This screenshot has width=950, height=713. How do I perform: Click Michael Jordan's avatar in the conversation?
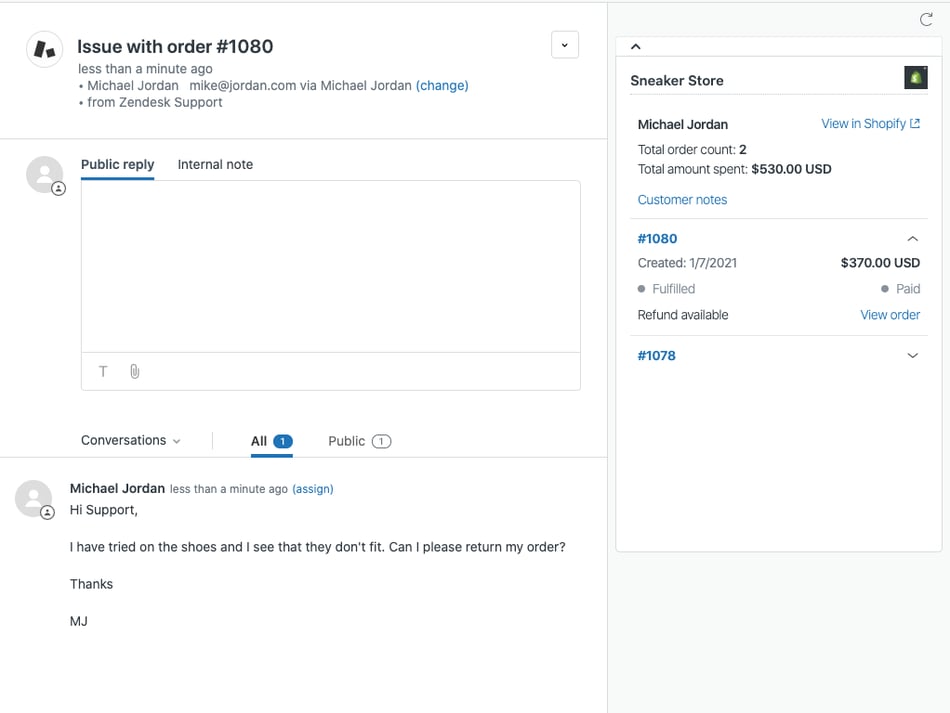[33, 499]
